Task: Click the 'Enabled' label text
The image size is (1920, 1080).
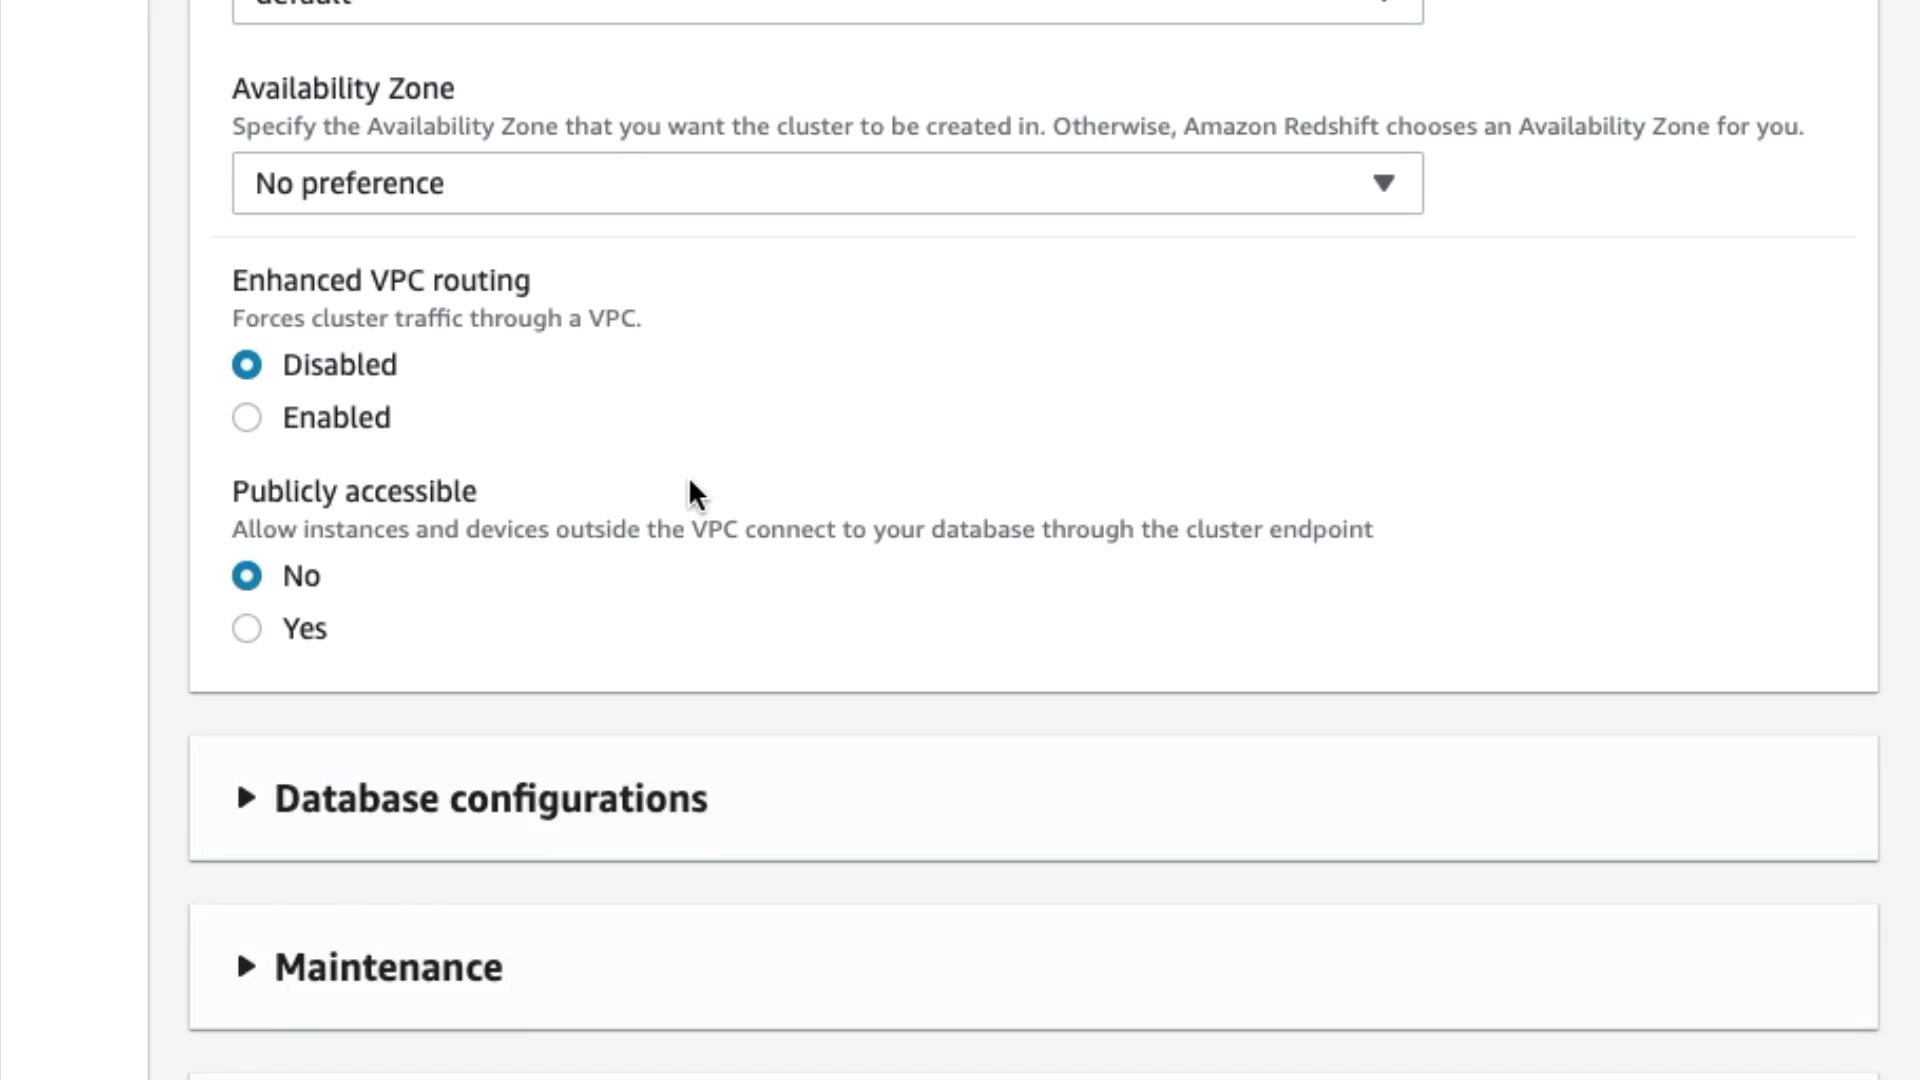Action: [x=336, y=417]
